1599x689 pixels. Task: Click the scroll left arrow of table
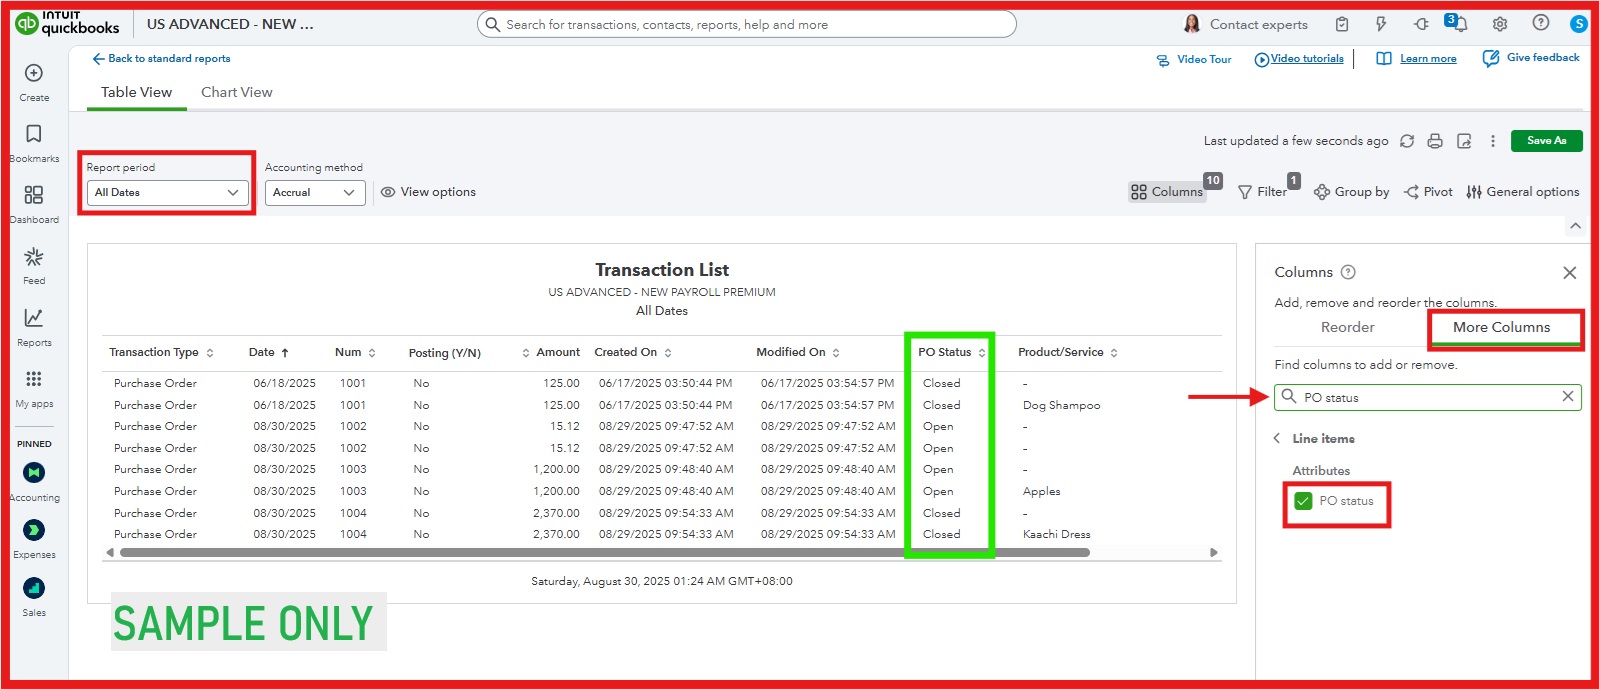[110, 552]
